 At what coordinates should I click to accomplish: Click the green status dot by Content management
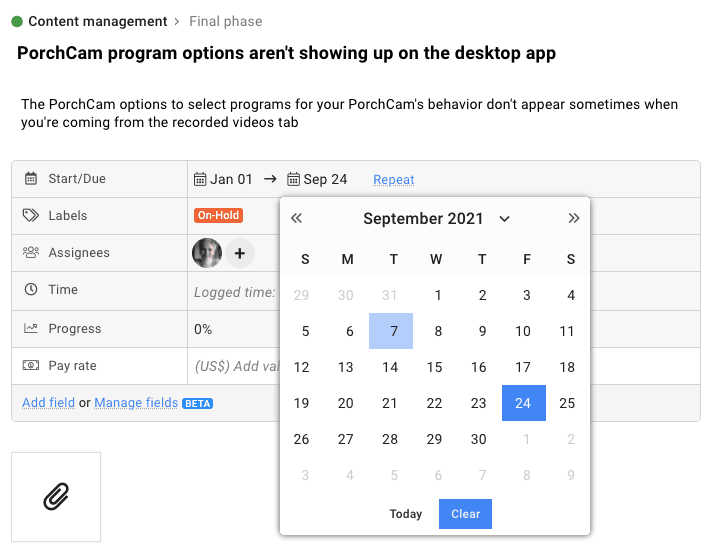pos(17,21)
